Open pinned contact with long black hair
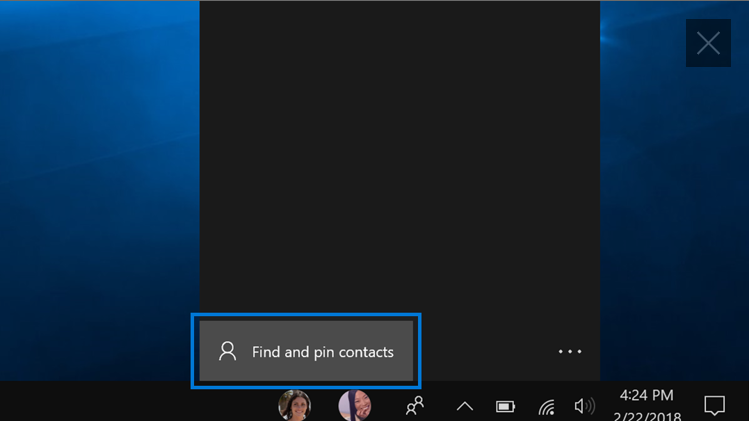 tap(354, 405)
